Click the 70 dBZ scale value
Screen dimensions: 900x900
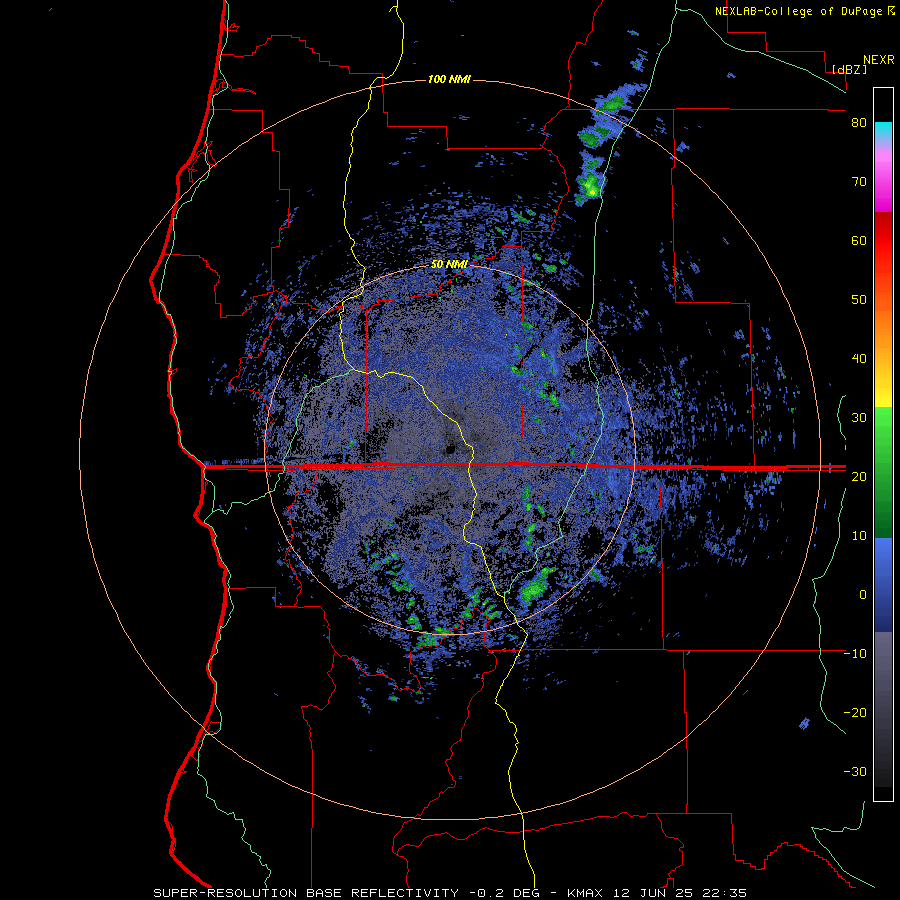[859, 182]
